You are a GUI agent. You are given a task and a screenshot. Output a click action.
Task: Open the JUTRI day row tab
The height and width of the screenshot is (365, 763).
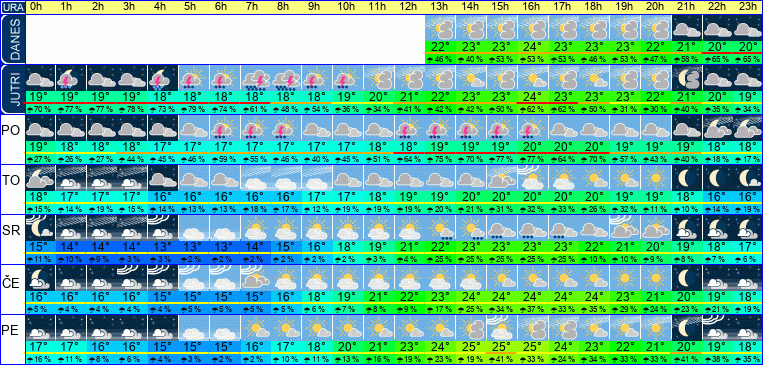tap(12, 89)
